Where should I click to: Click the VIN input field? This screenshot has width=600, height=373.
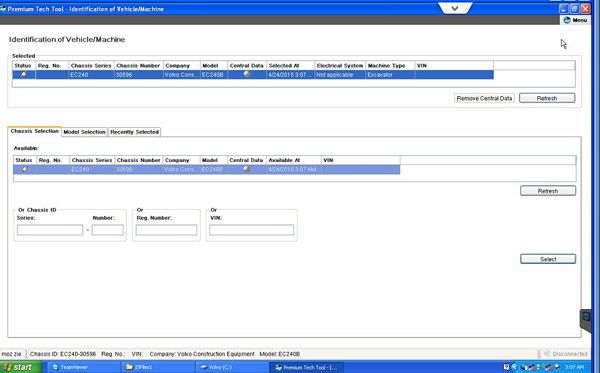[251, 230]
